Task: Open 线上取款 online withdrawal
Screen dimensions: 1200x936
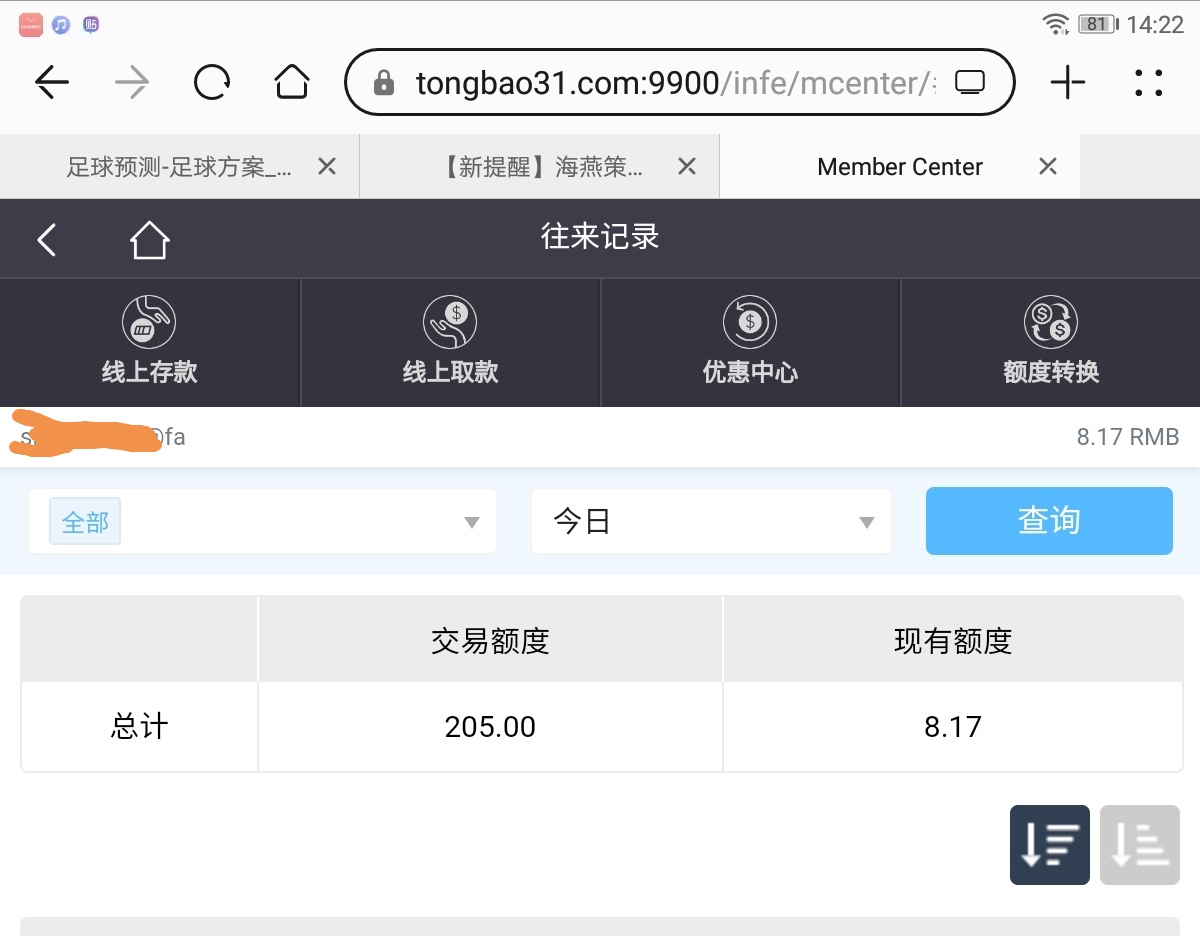Action: (450, 342)
